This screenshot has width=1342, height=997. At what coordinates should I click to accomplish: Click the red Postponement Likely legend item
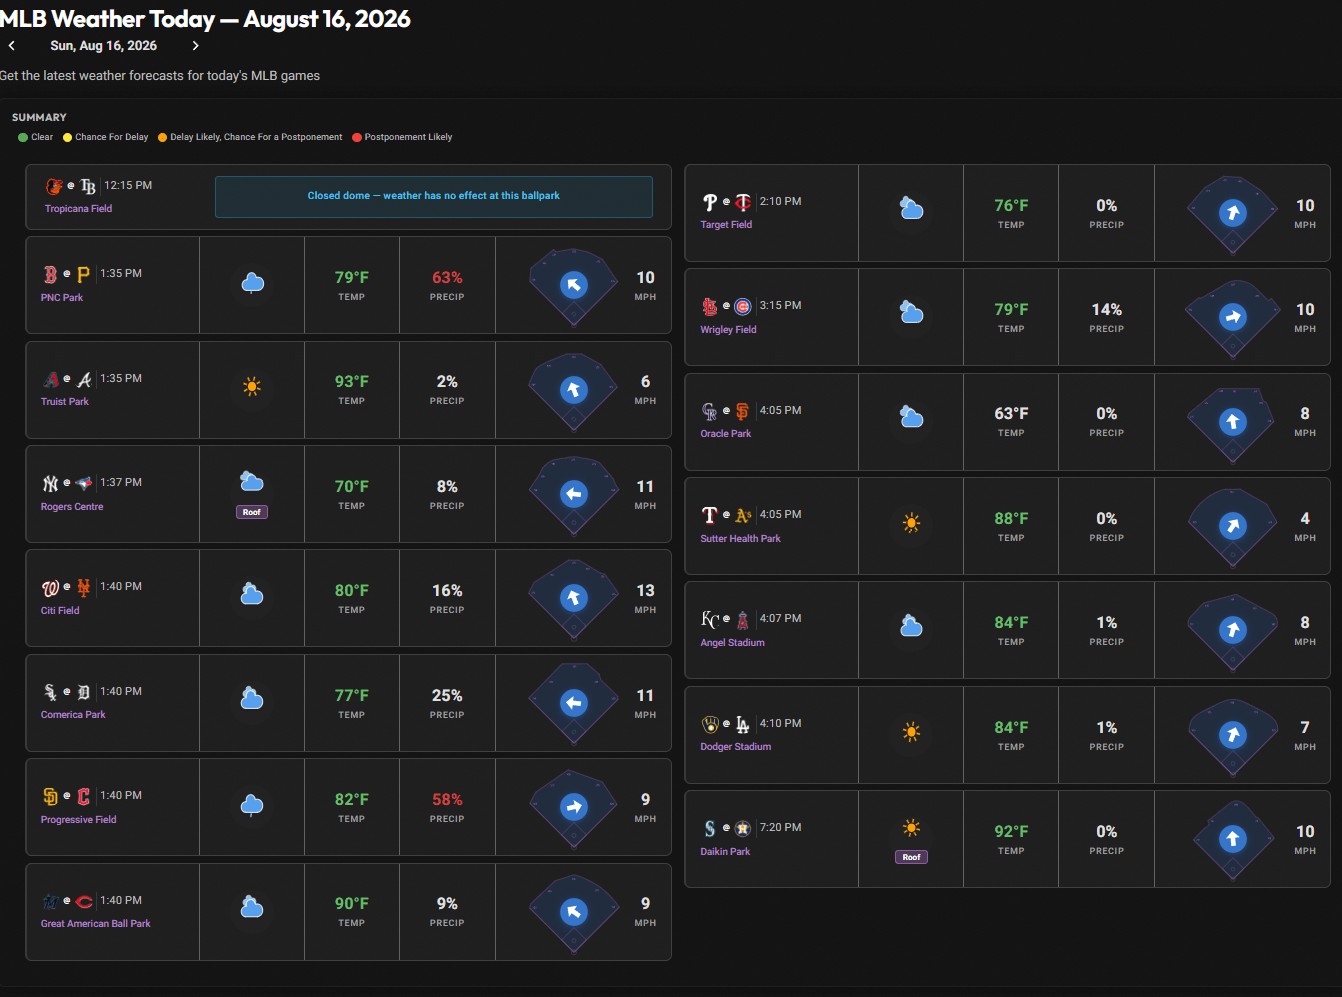tap(402, 137)
